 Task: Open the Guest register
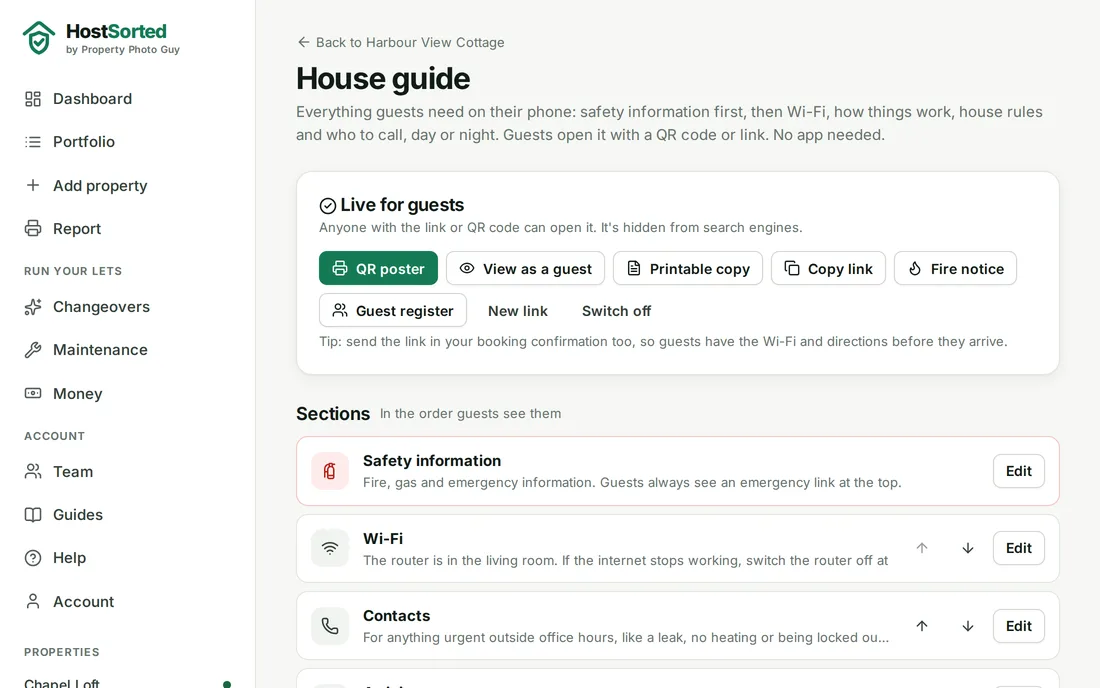[393, 311]
